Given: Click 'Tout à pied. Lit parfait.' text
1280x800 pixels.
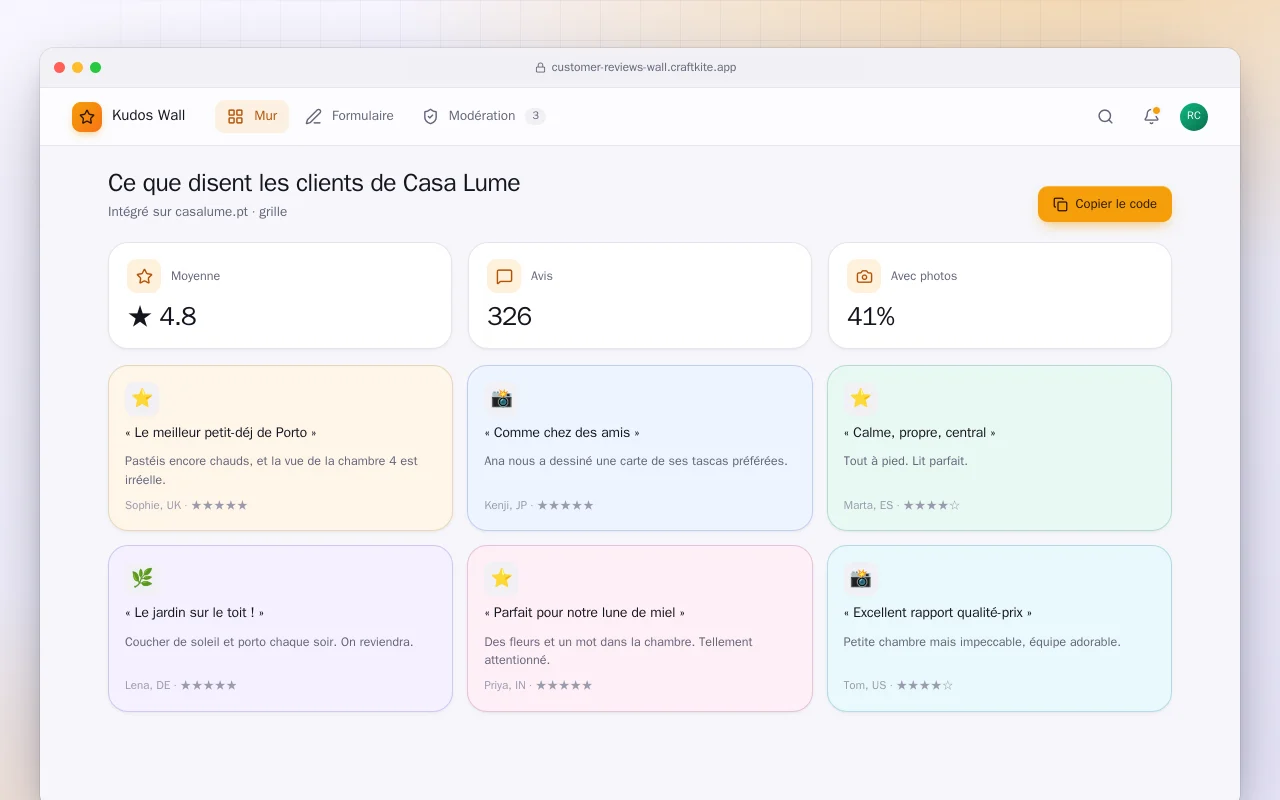Looking at the screenshot, I should pos(906,461).
